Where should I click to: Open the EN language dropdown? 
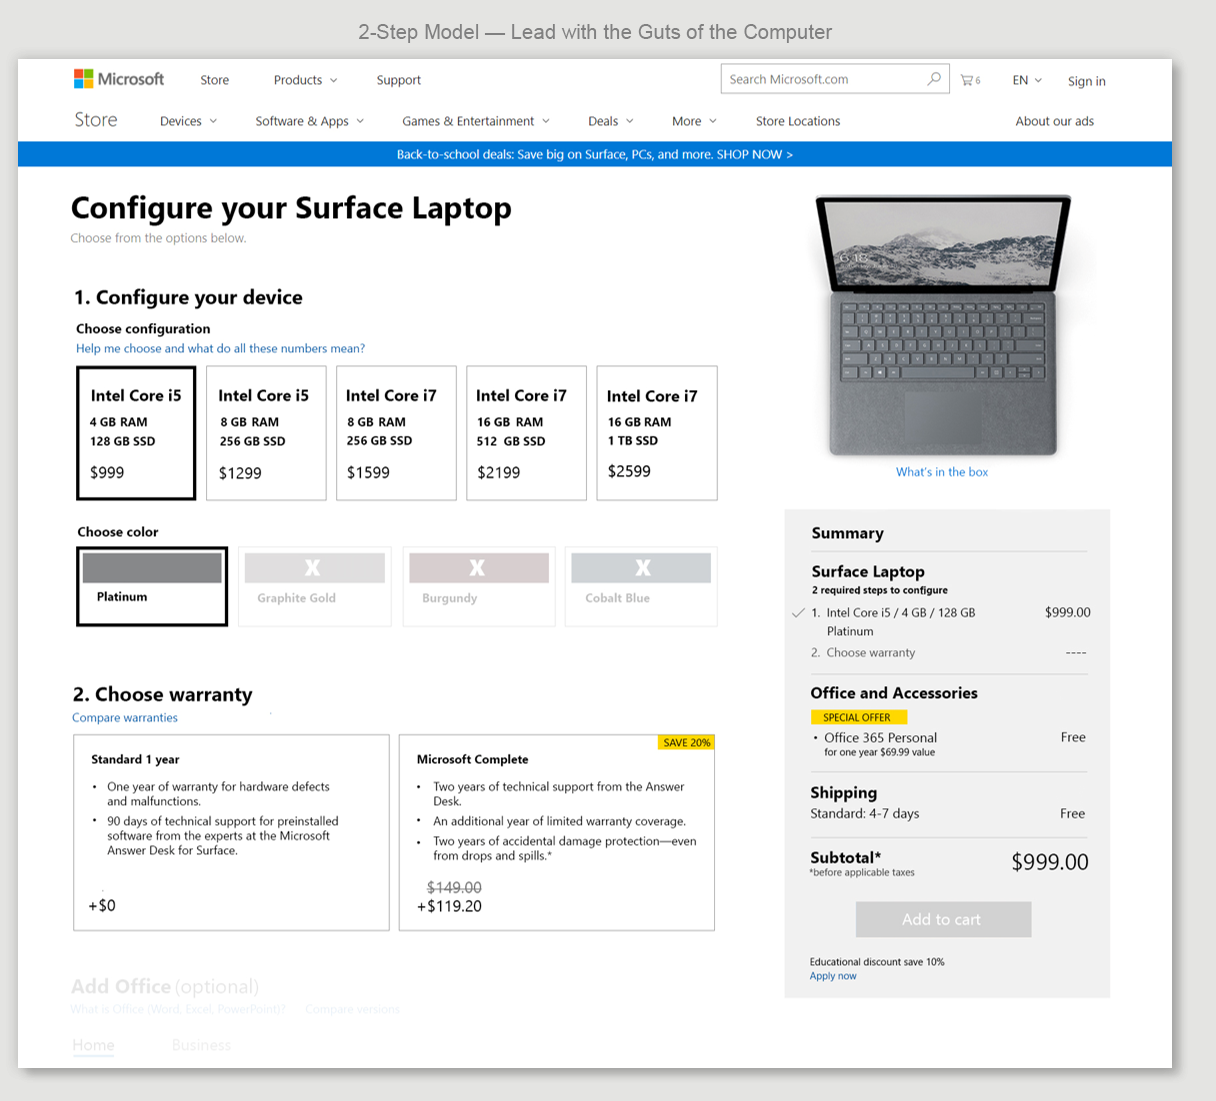click(x=1027, y=80)
